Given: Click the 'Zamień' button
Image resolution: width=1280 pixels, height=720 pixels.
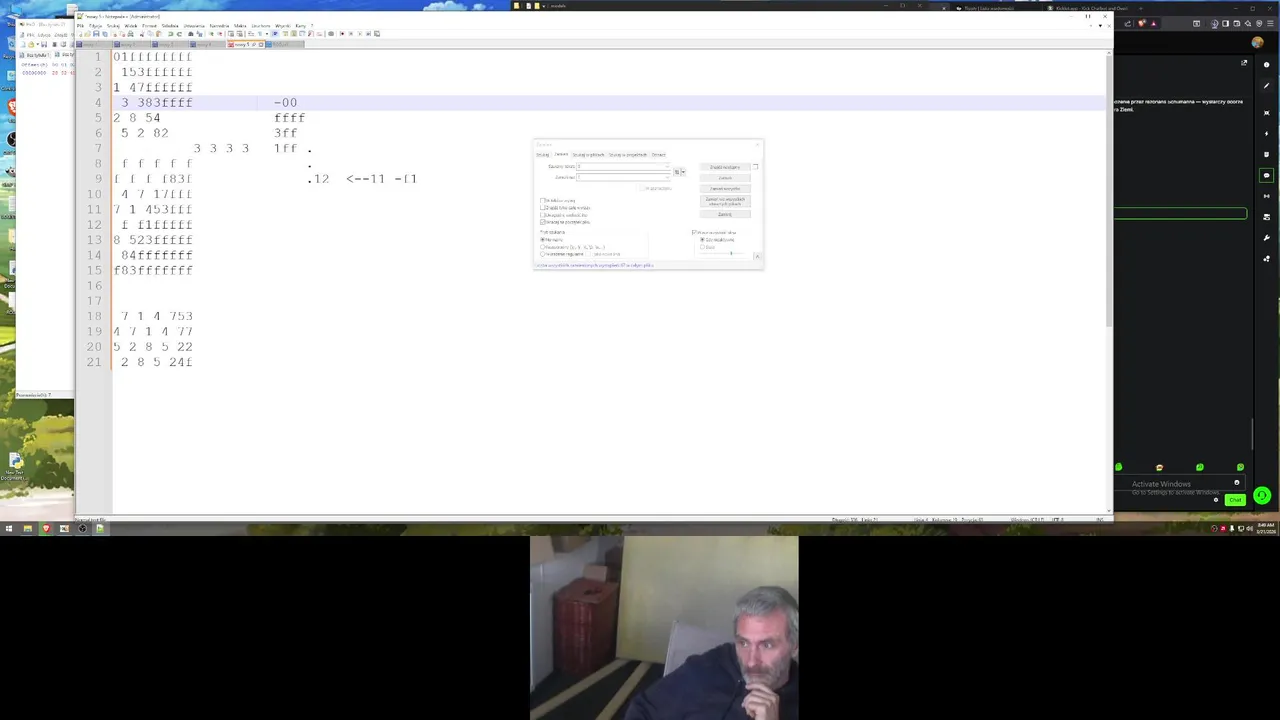Looking at the screenshot, I should click(x=725, y=178).
